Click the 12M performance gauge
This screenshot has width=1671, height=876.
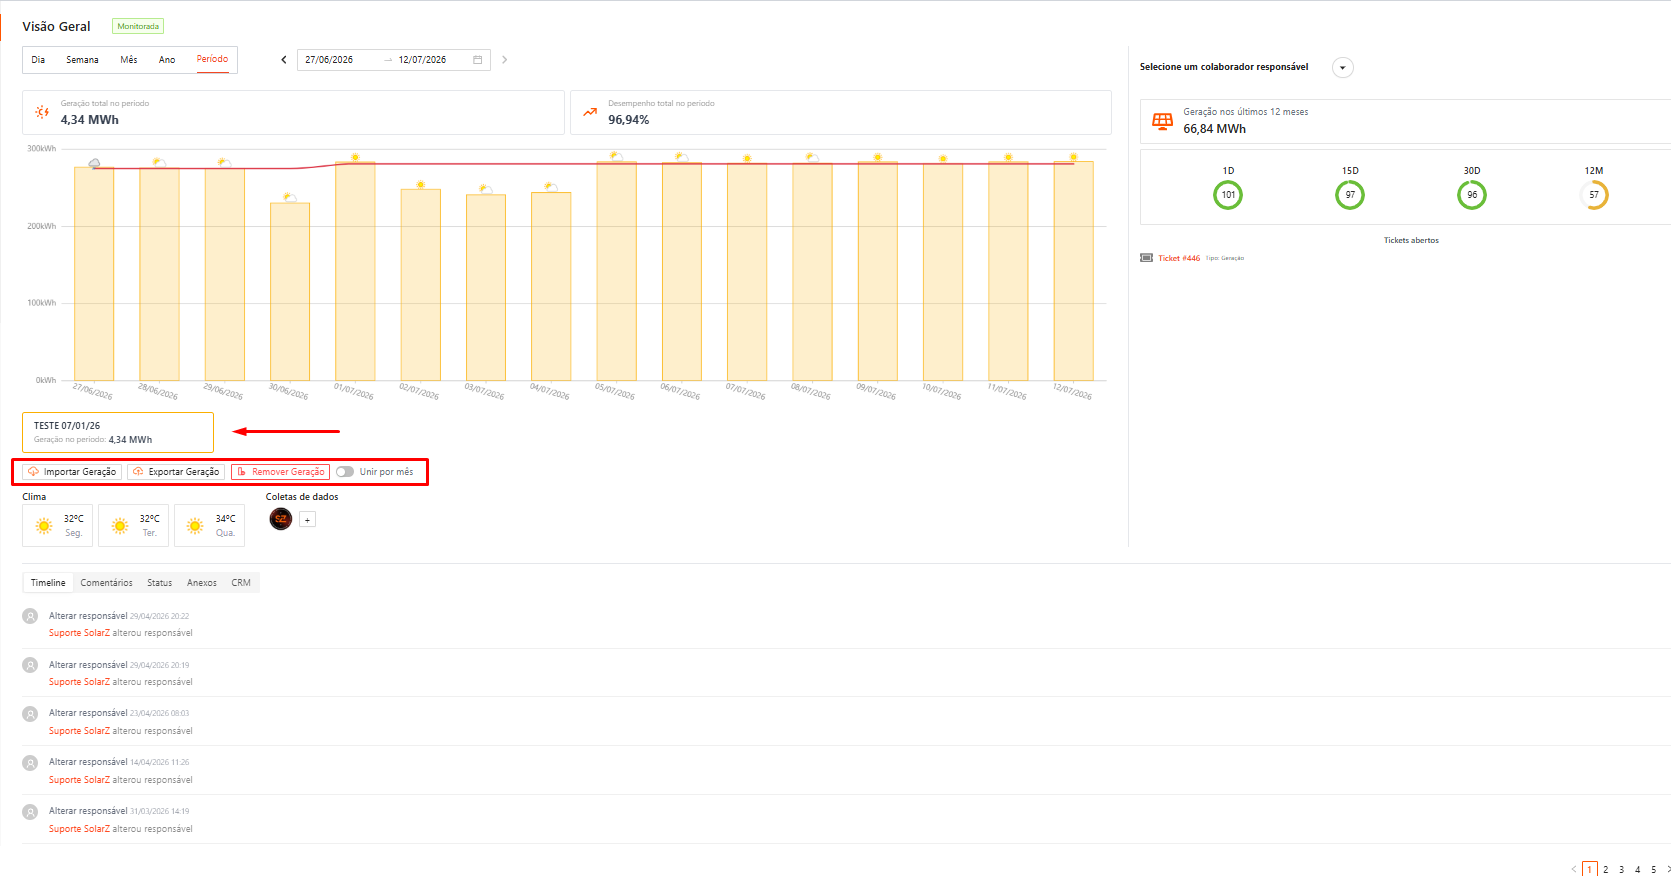click(x=1594, y=195)
